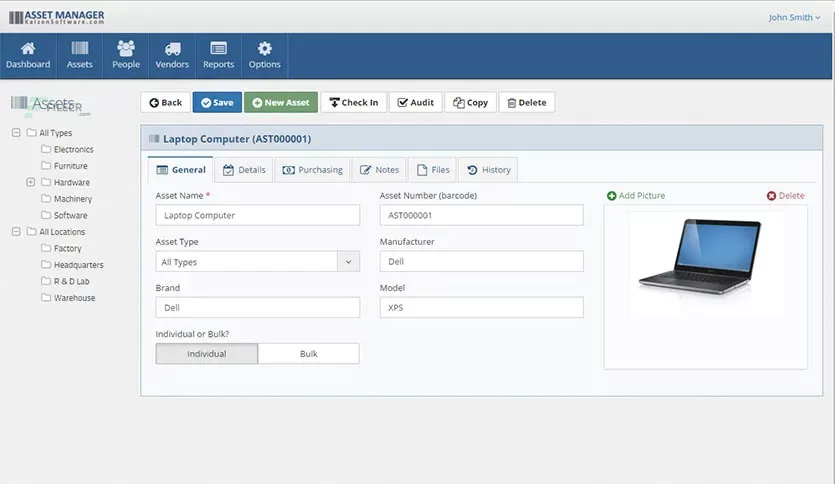Click the red Delete picture icon
The height and width of the screenshot is (484, 836).
point(771,196)
